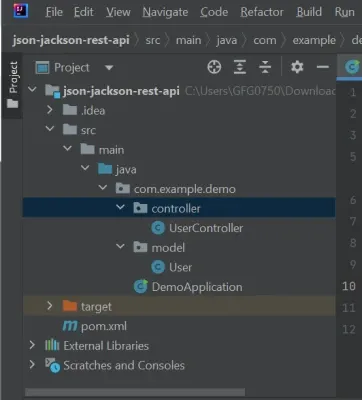Open the Edit menu

click(x=84, y=12)
